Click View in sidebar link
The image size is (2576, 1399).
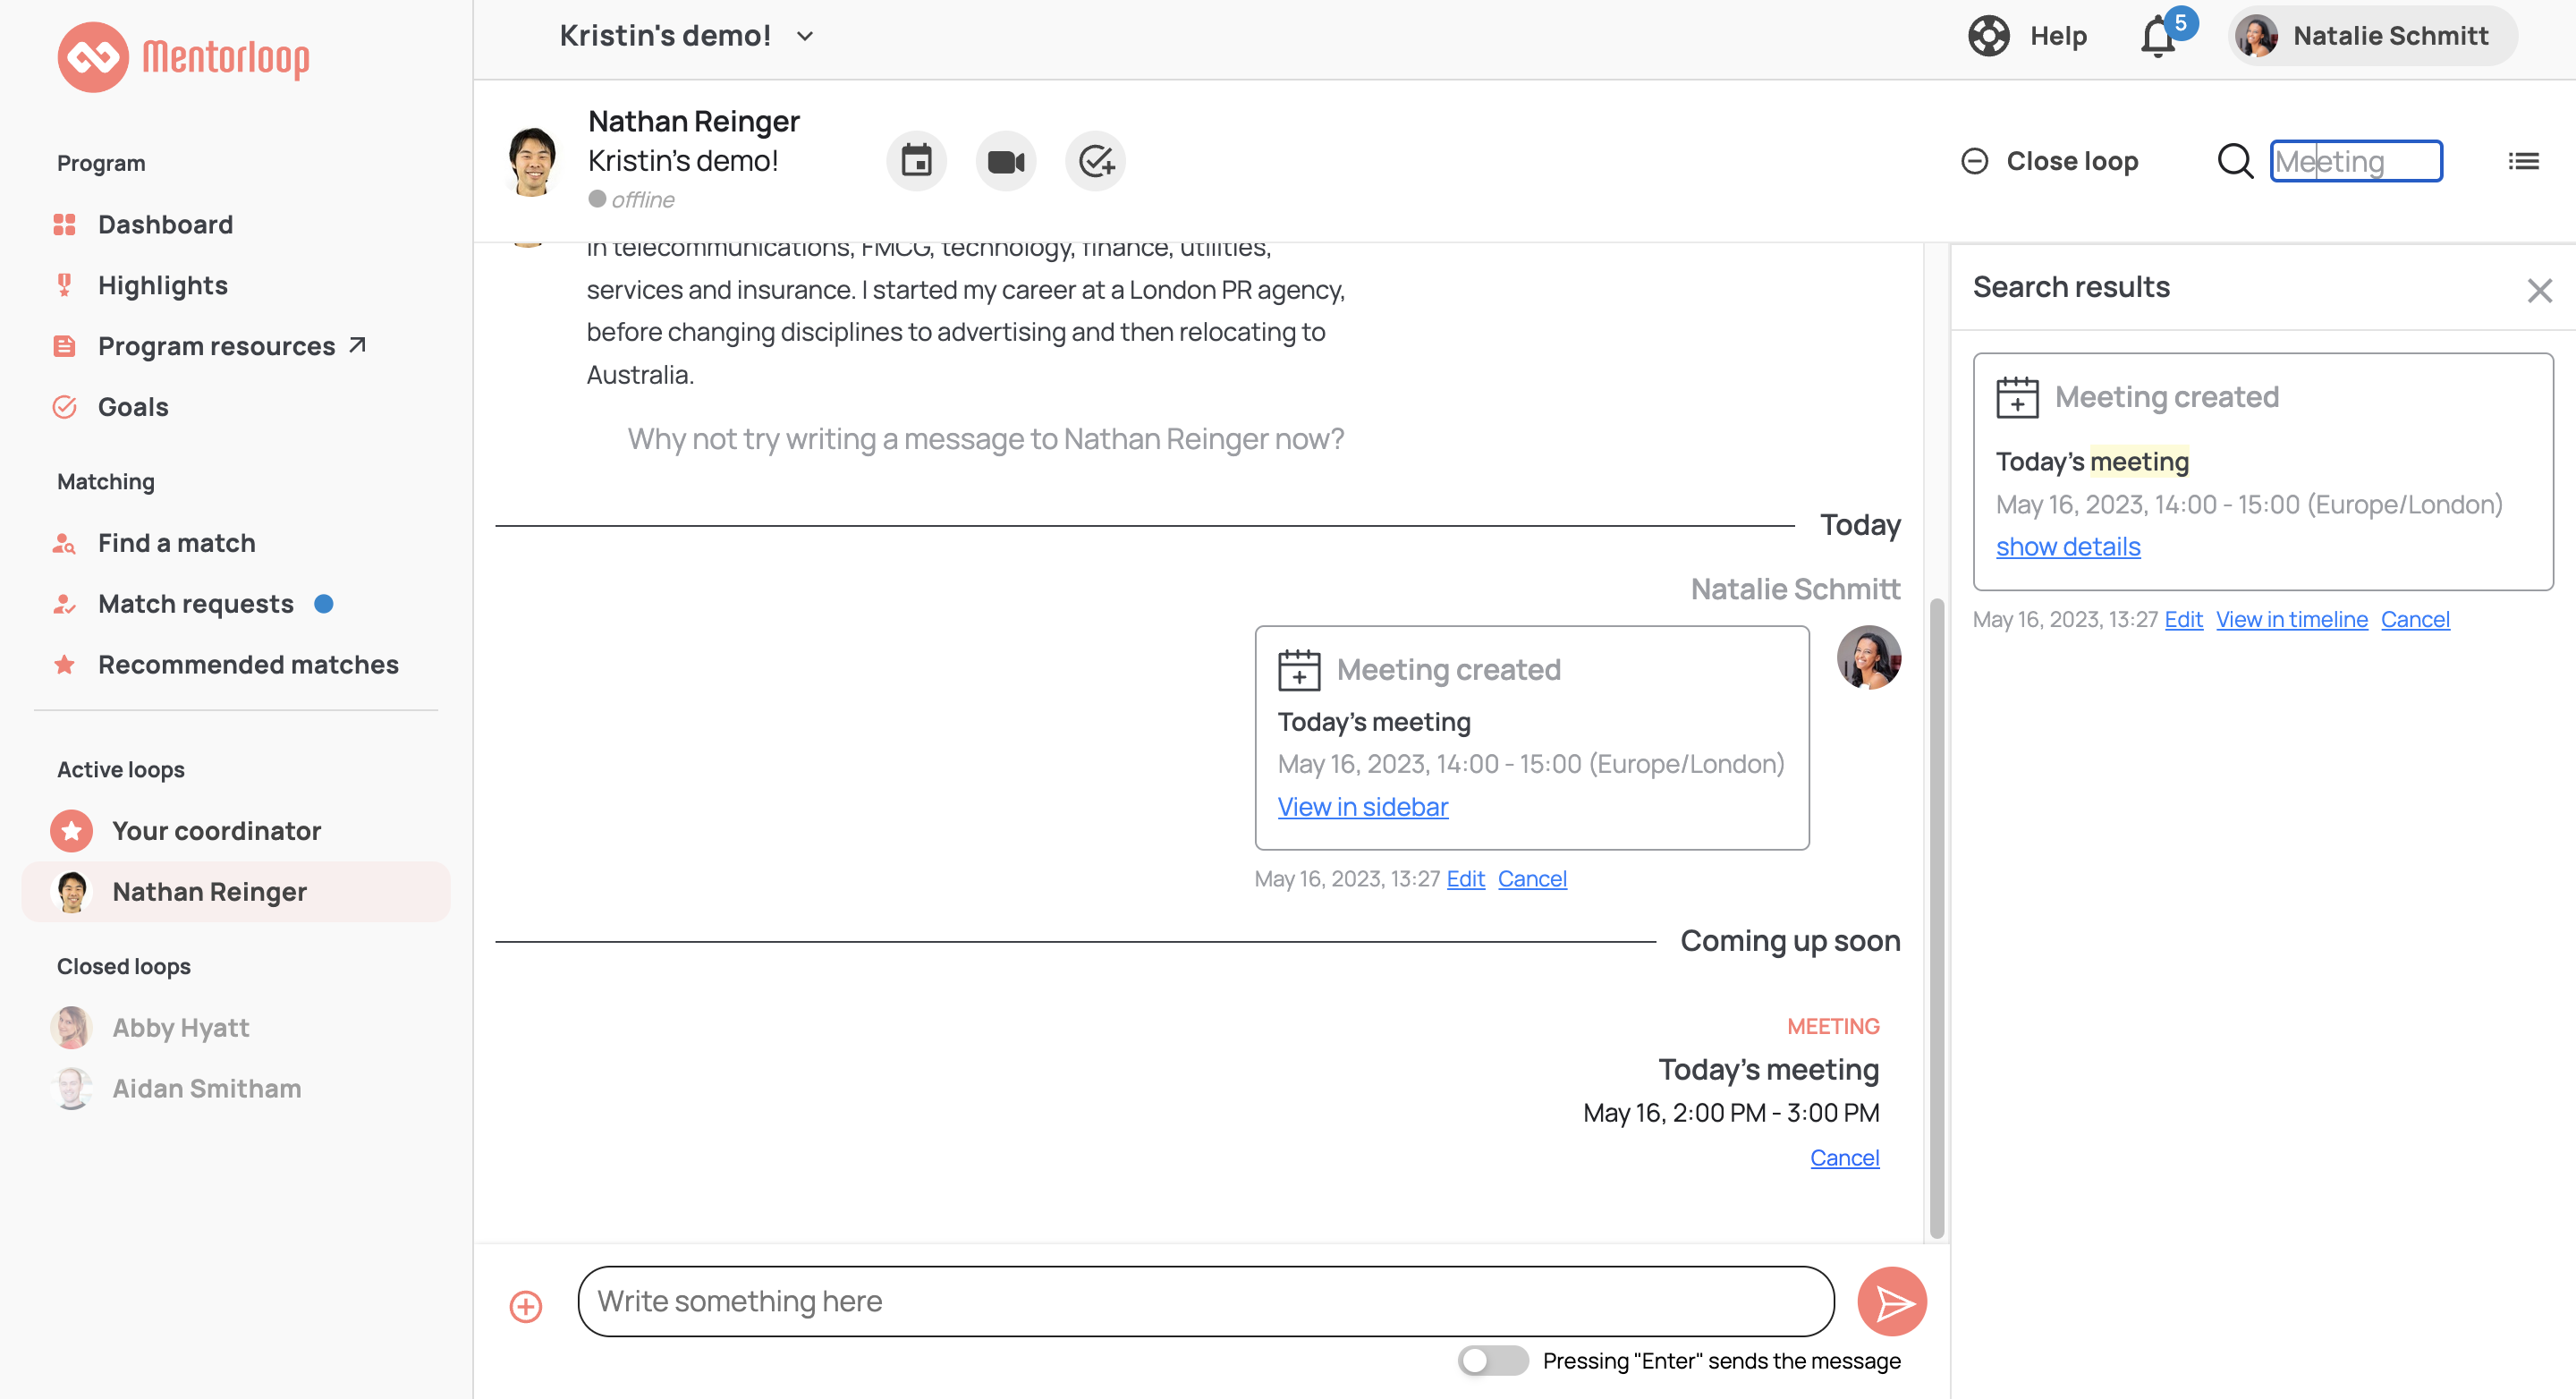(1362, 807)
